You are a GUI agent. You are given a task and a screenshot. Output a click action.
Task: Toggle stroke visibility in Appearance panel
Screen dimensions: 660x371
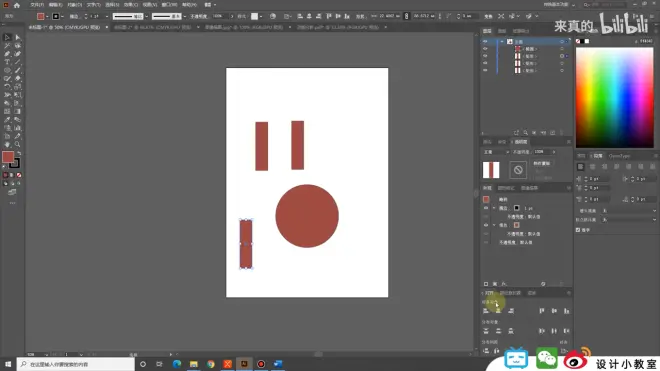[x=486, y=208]
